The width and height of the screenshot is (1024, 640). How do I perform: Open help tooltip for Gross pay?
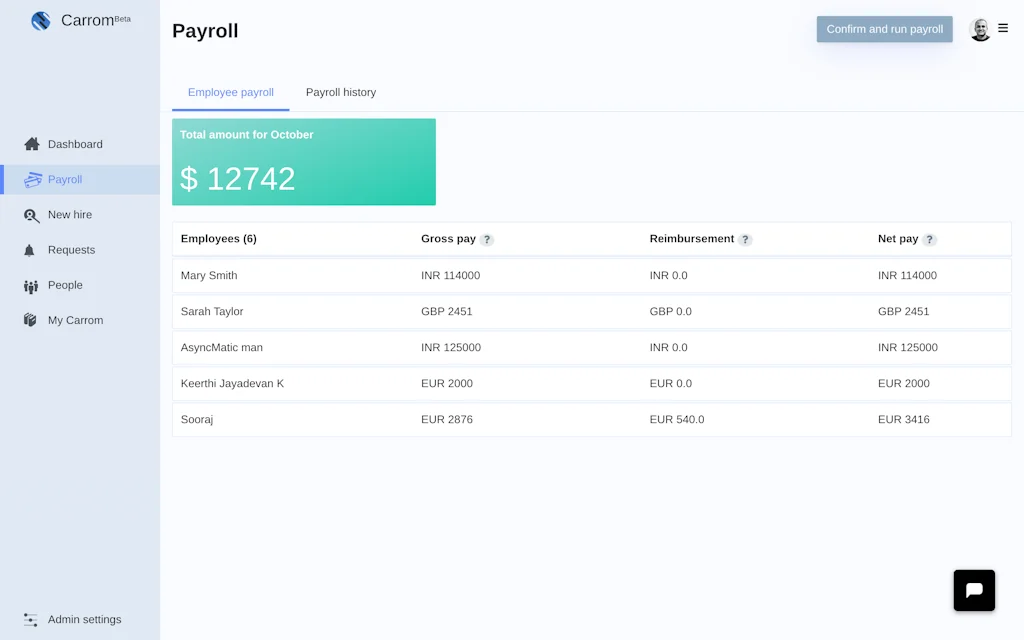coord(487,239)
